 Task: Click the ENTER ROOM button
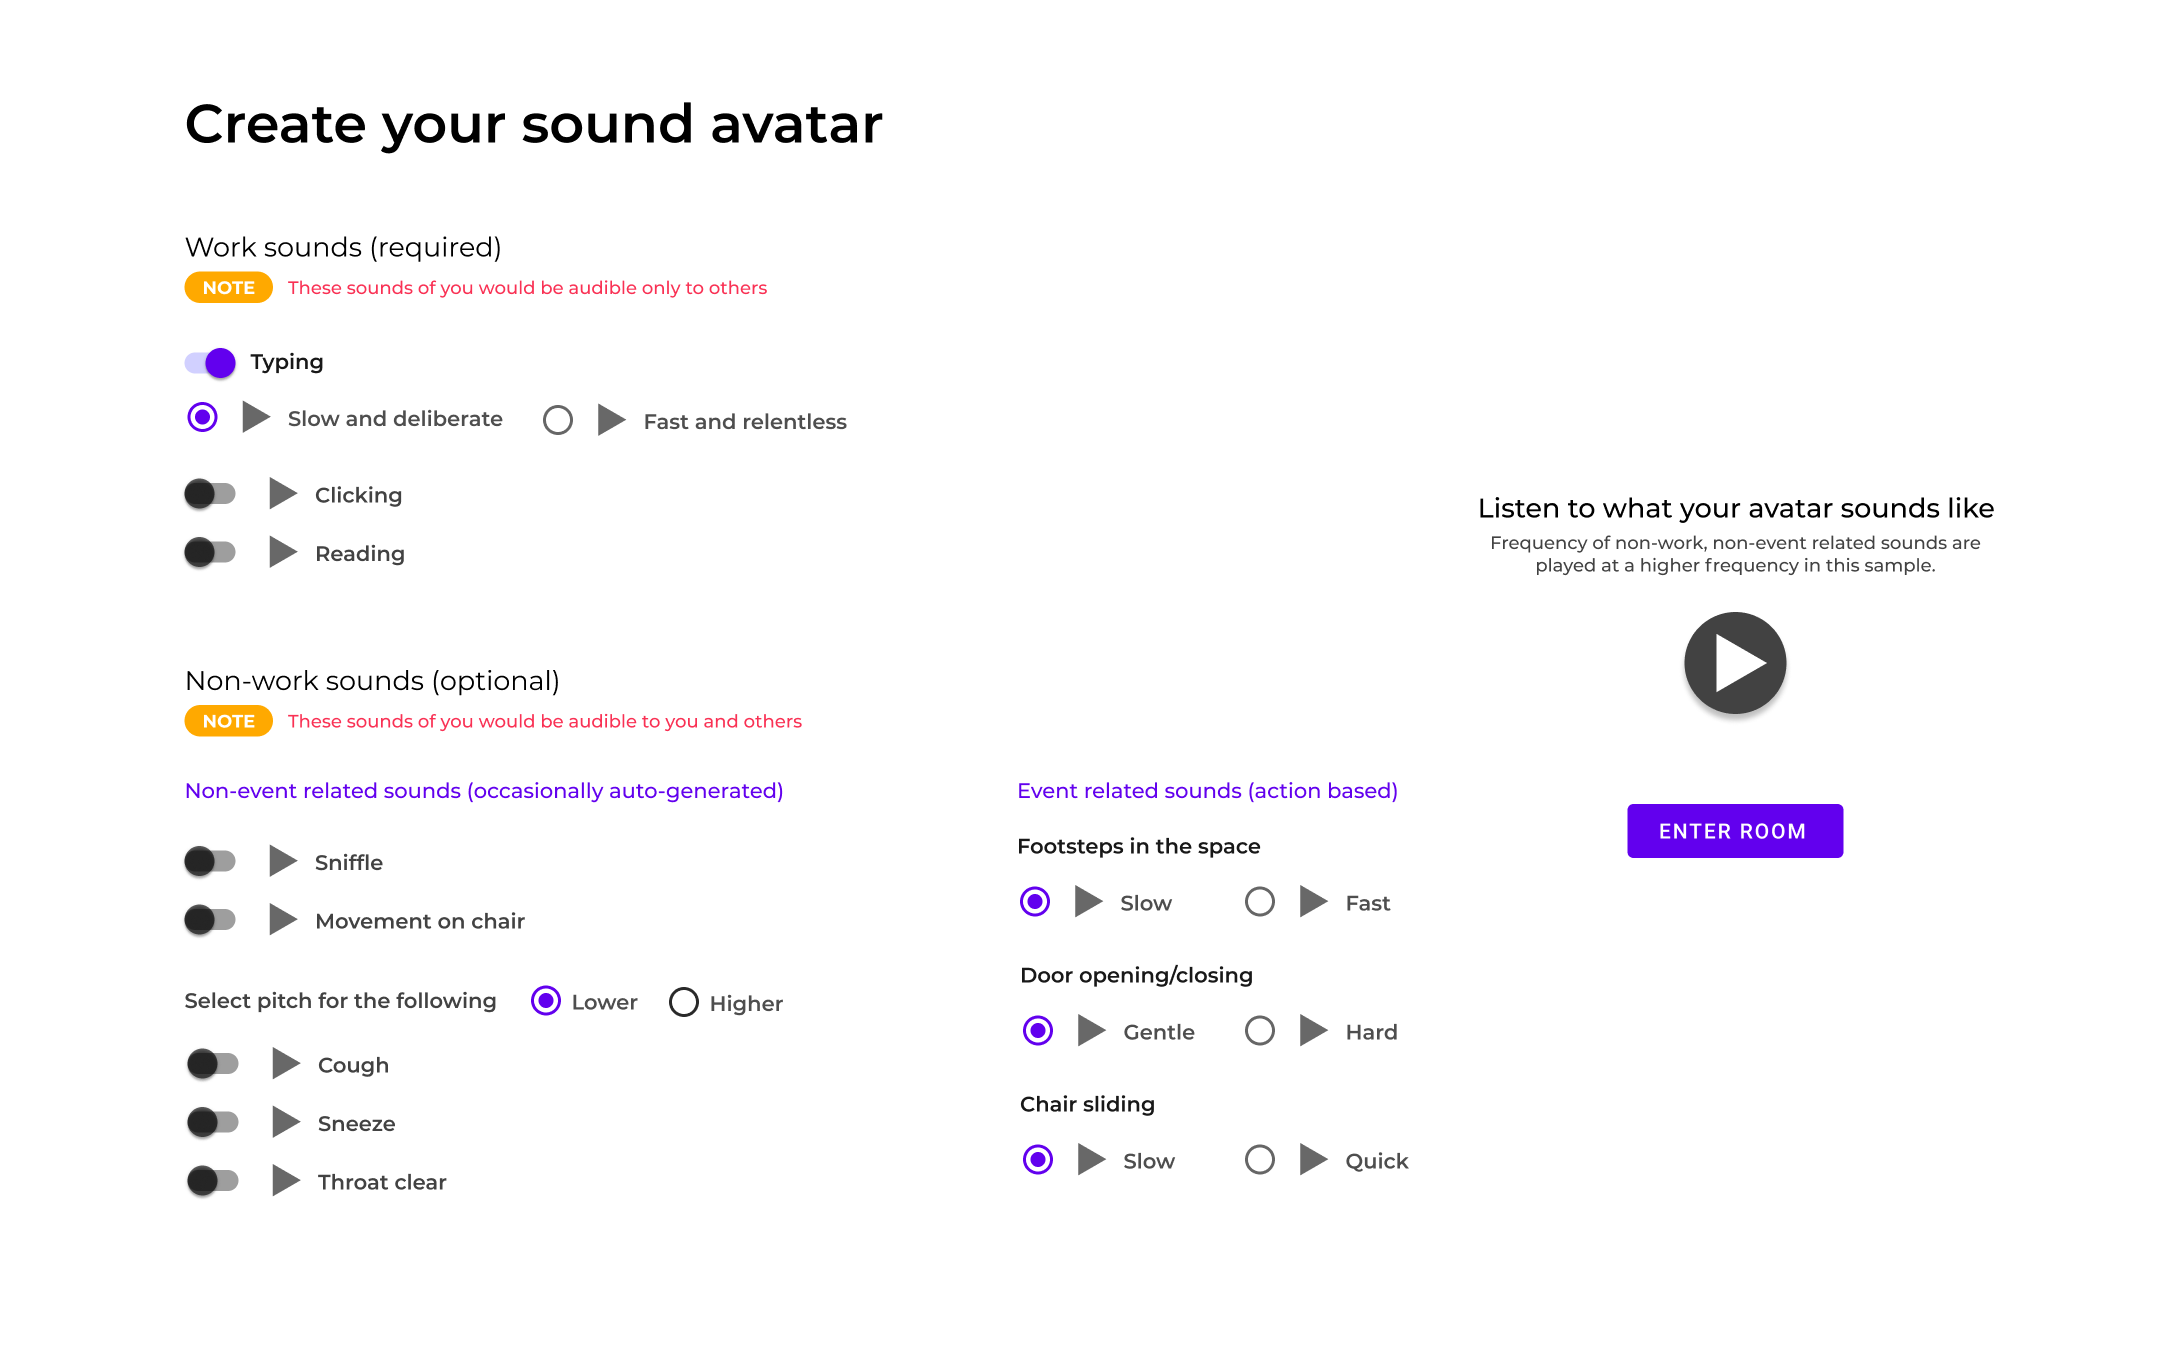point(1734,830)
